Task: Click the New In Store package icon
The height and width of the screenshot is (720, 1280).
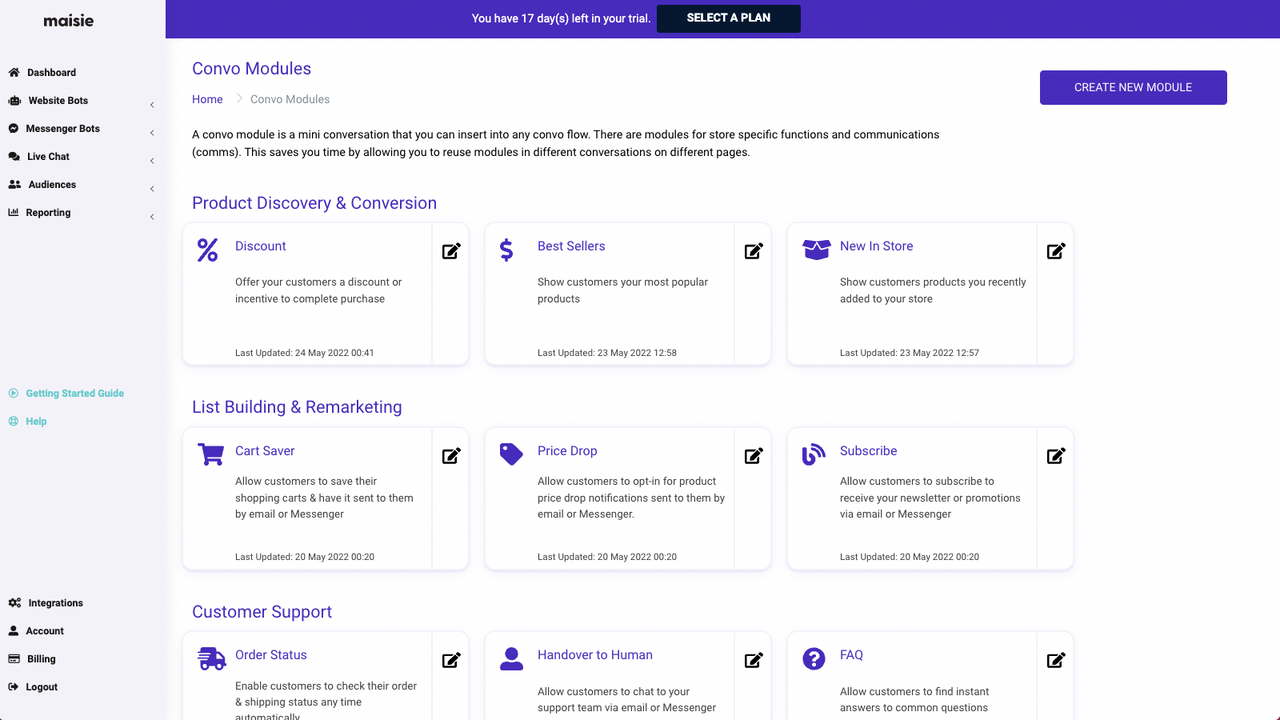Action: (816, 250)
